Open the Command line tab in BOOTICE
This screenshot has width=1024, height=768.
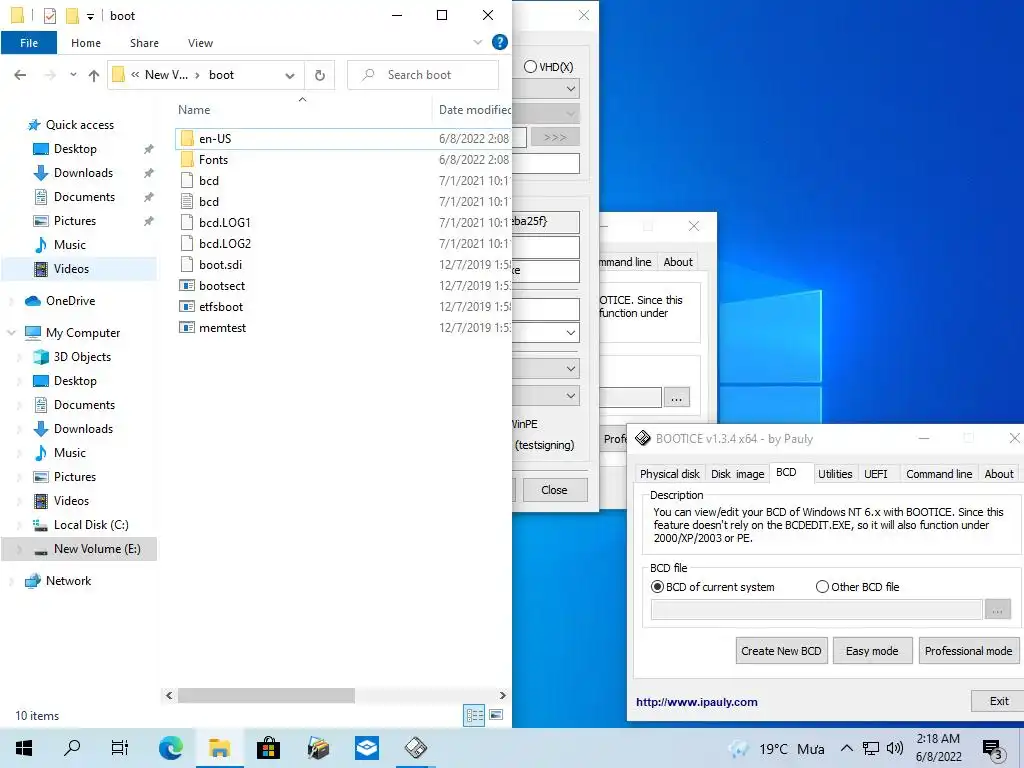[x=938, y=473]
